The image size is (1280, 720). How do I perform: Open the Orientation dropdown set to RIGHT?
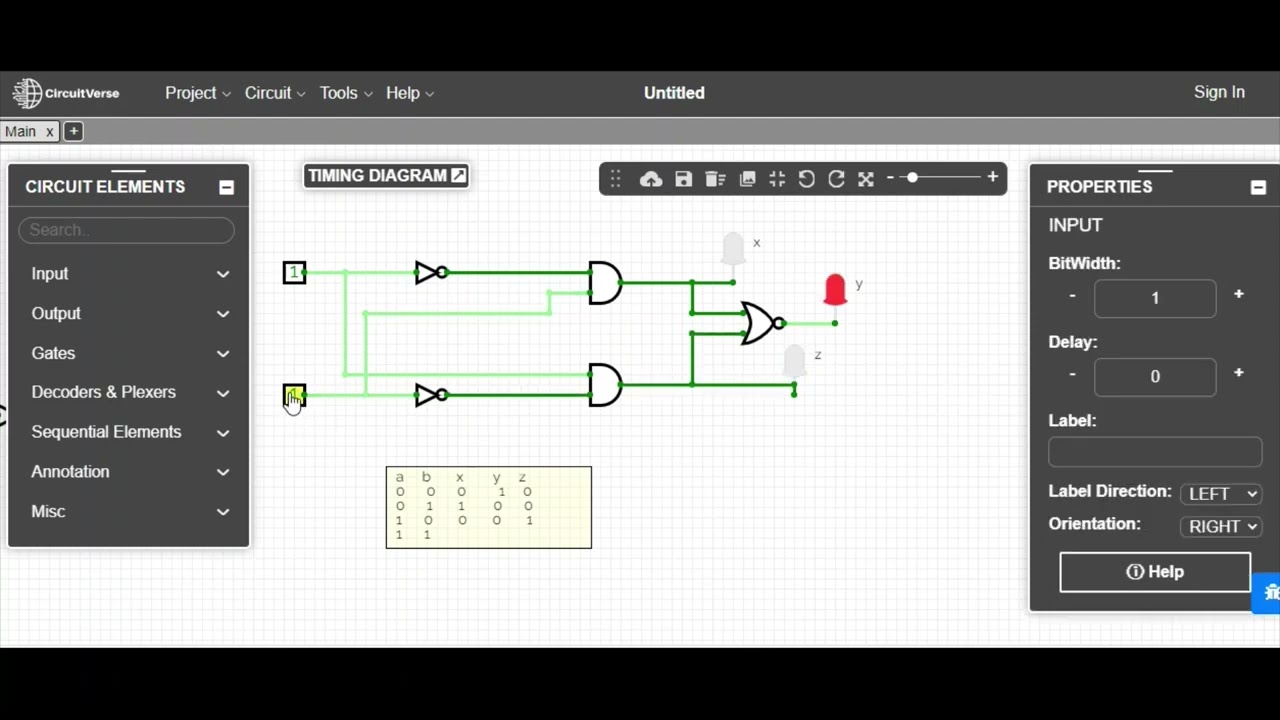tap(1221, 526)
